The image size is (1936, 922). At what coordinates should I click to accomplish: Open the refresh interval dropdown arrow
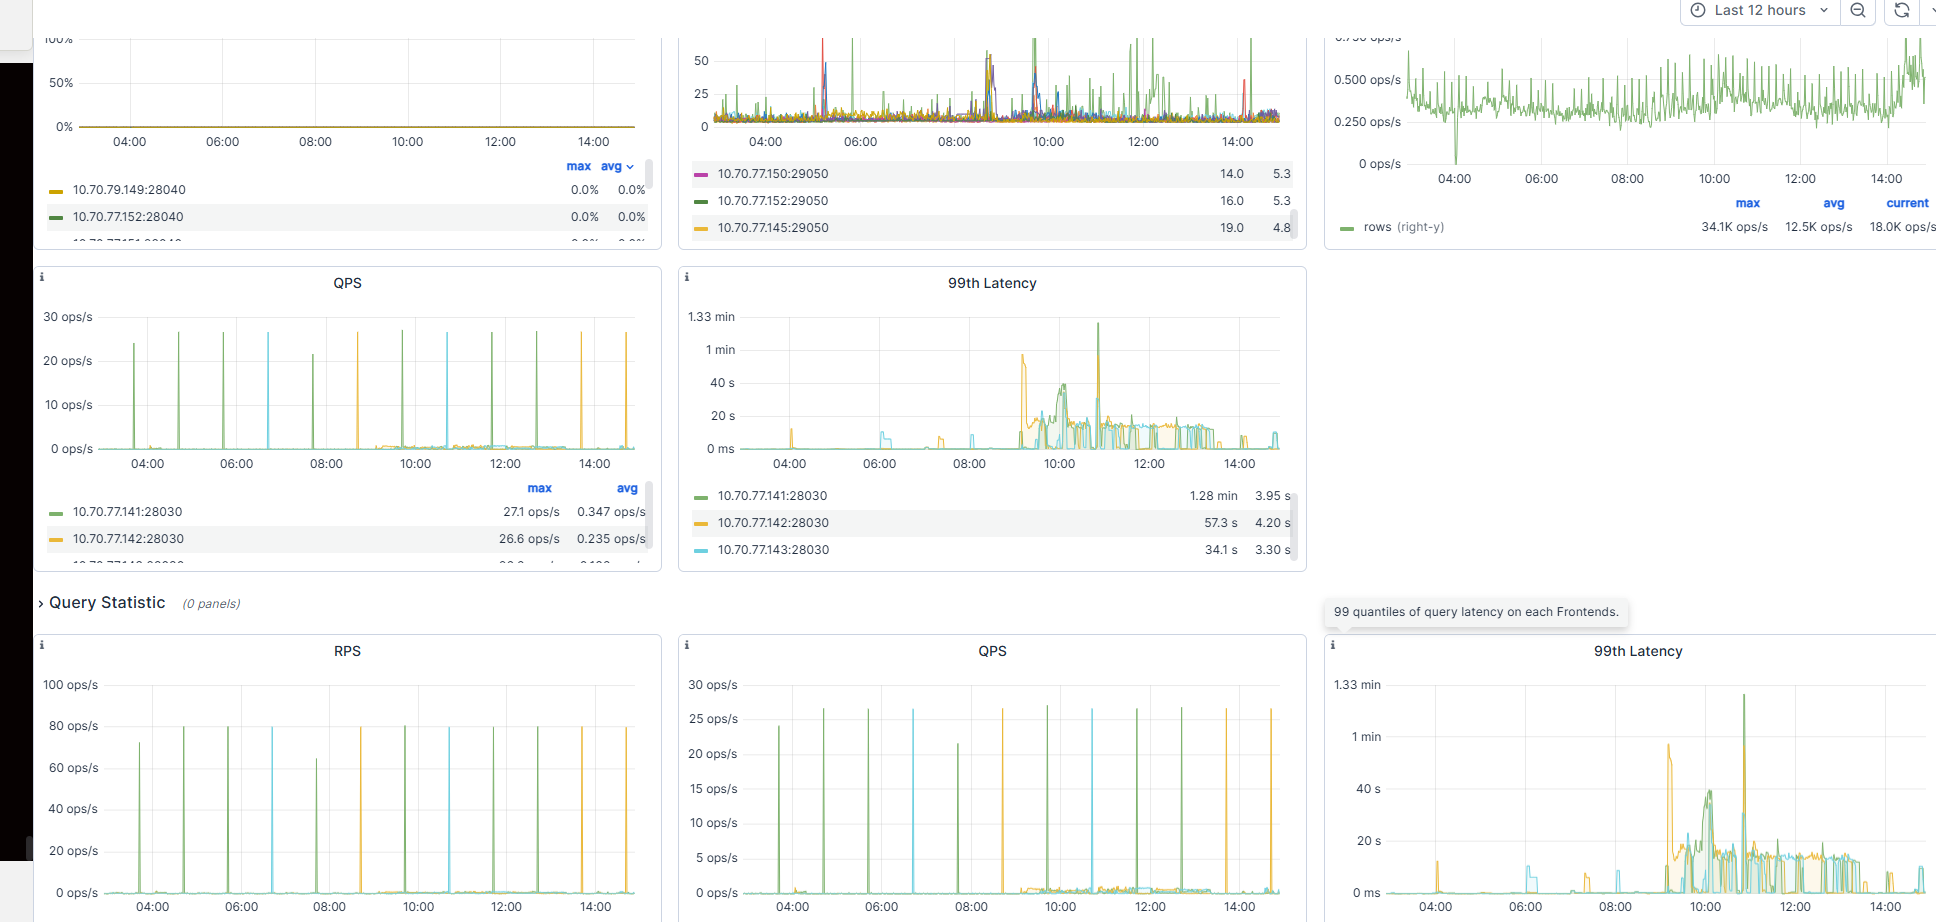(1930, 11)
